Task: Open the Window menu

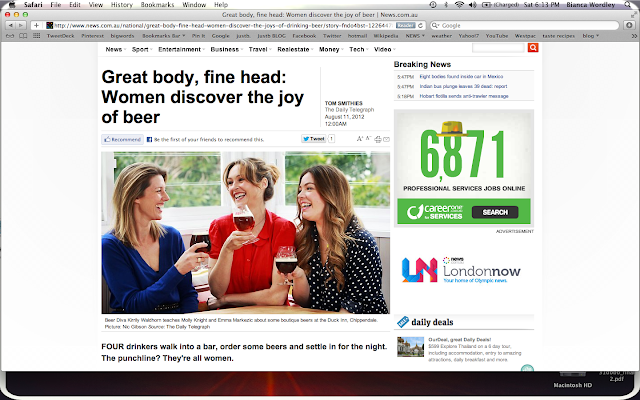Action: pyautogui.click(x=194, y=4)
